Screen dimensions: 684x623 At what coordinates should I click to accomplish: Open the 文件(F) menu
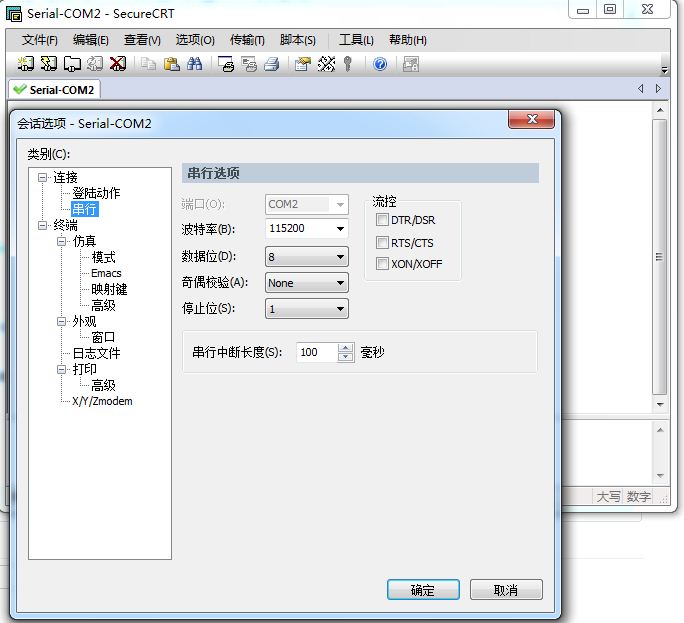click(40, 40)
